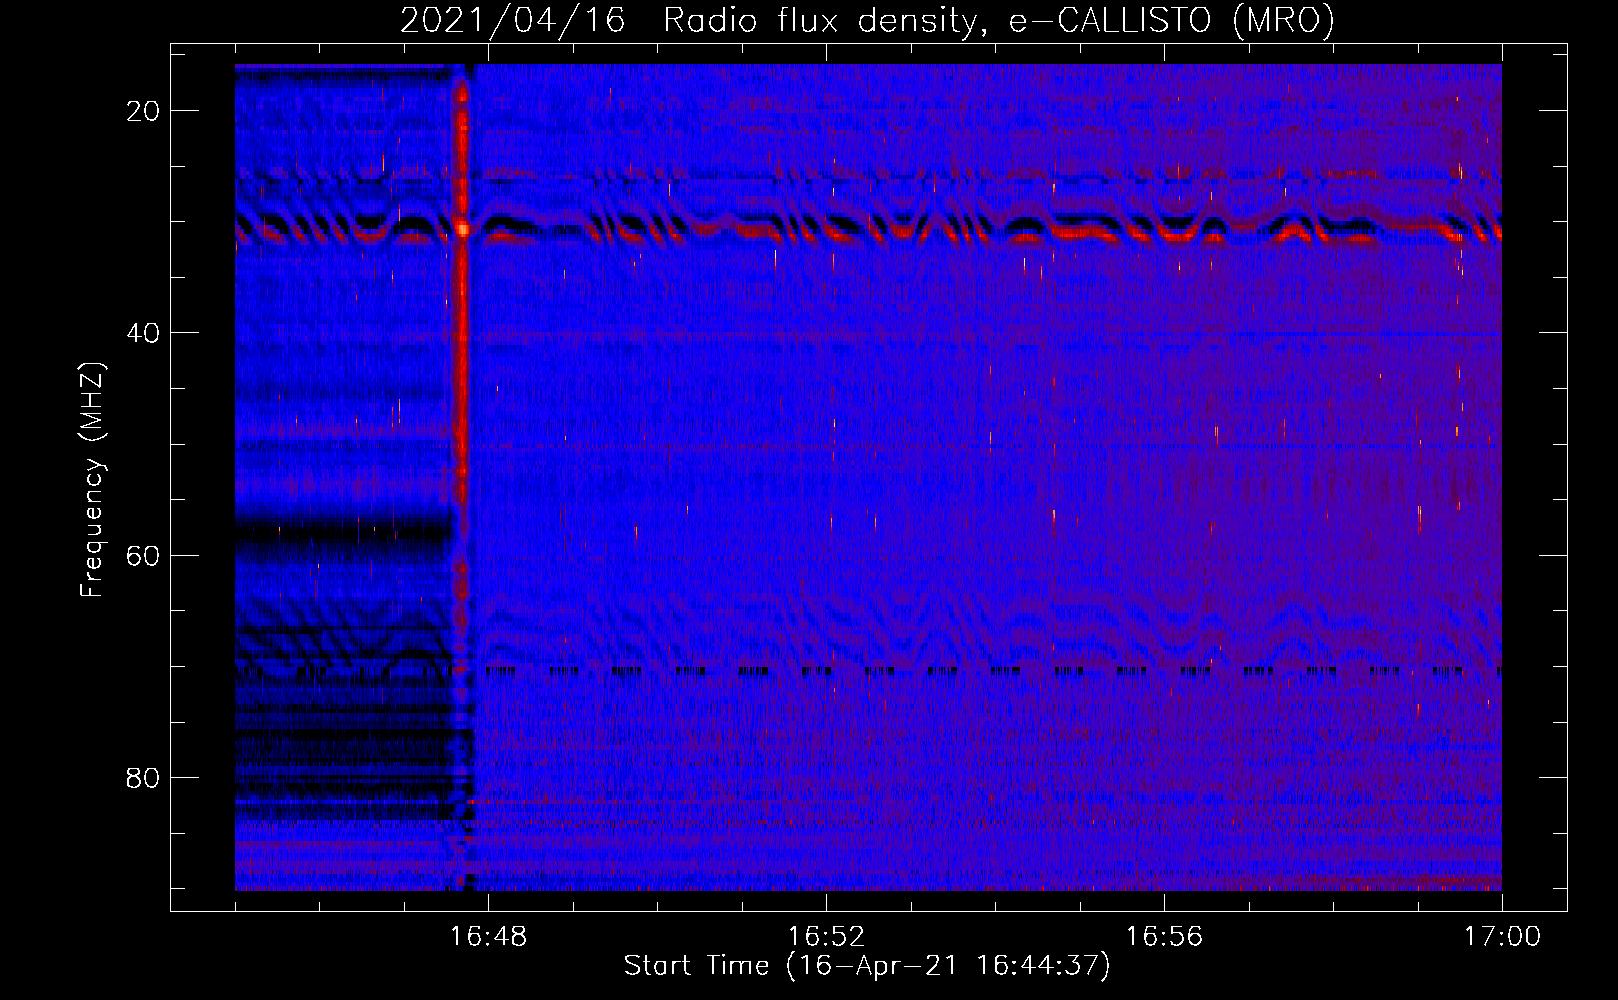Click the bright spot where red burst crosses 30 MHz band
Screen dimensions: 1618x1000
tap(462, 229)
